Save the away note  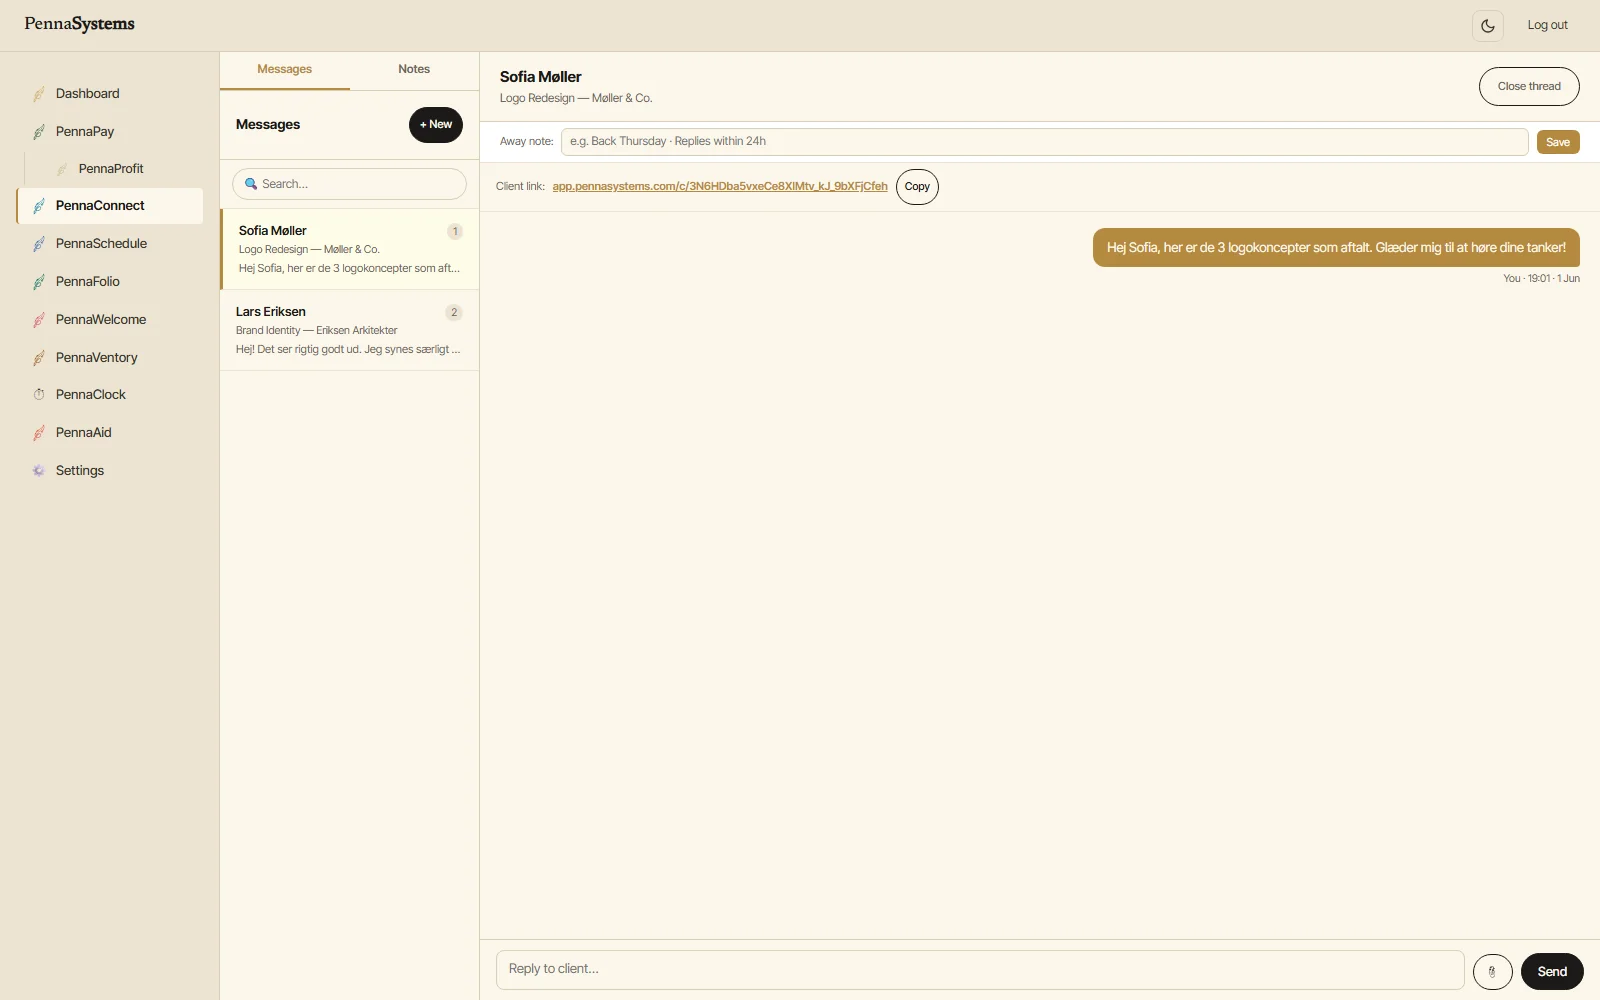click(1558, 142)
